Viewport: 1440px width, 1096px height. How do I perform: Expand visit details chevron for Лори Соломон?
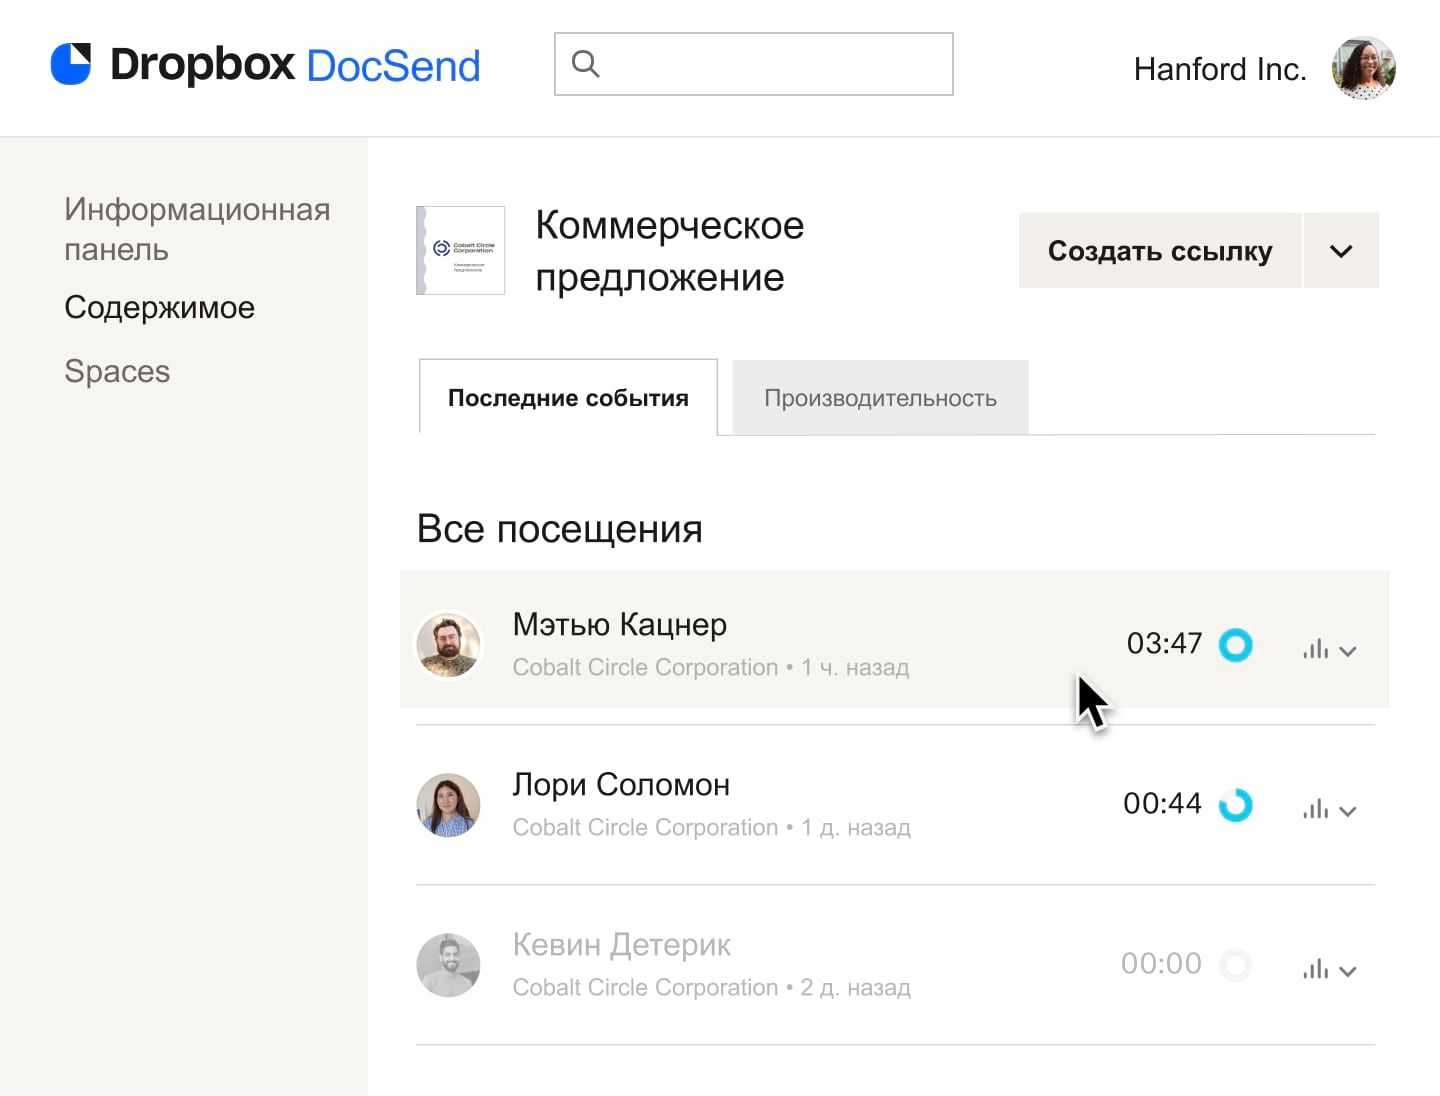[1348, 811]
